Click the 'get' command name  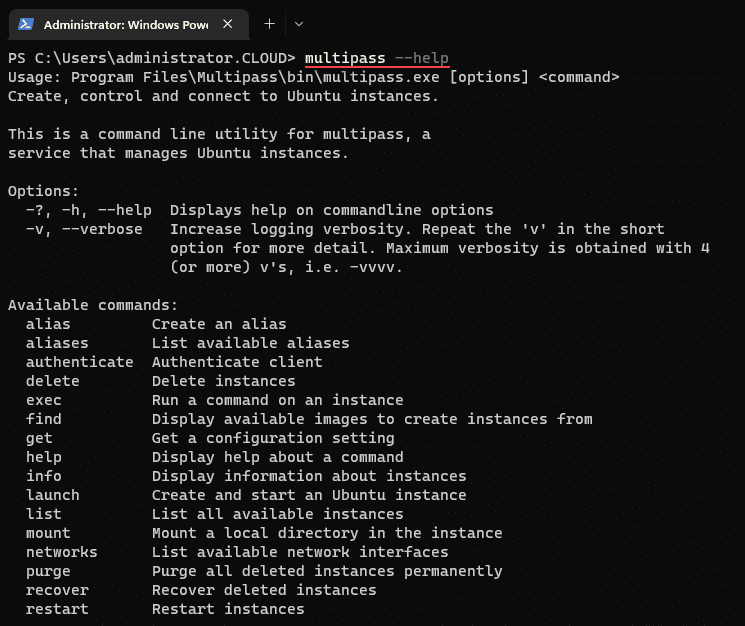tap(39, 438)
